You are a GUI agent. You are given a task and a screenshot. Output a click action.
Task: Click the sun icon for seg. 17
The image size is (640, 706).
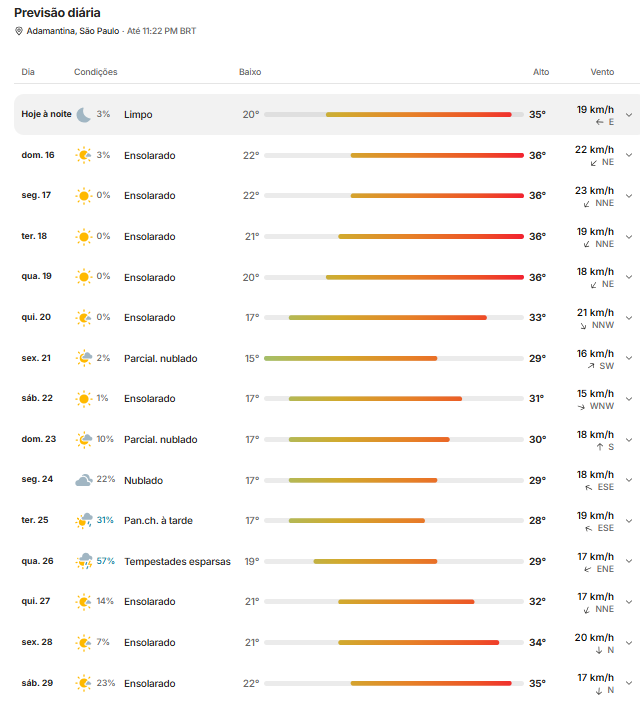[83, 196]
